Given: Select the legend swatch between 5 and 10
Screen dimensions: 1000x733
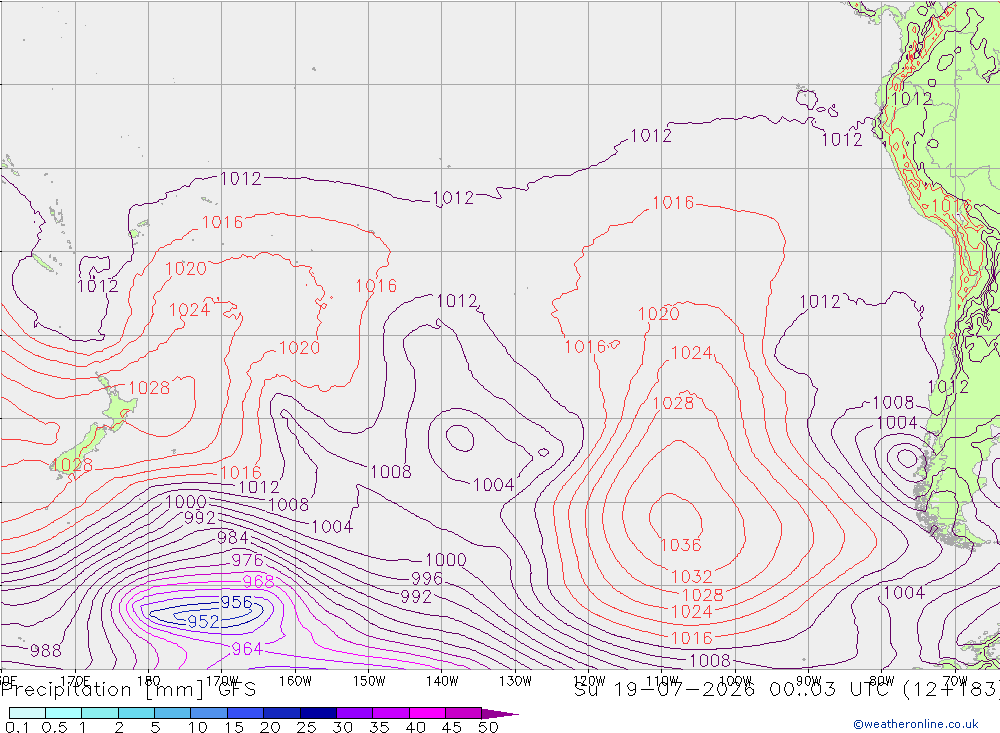Looking at the screenshot, I should [173, 713].
